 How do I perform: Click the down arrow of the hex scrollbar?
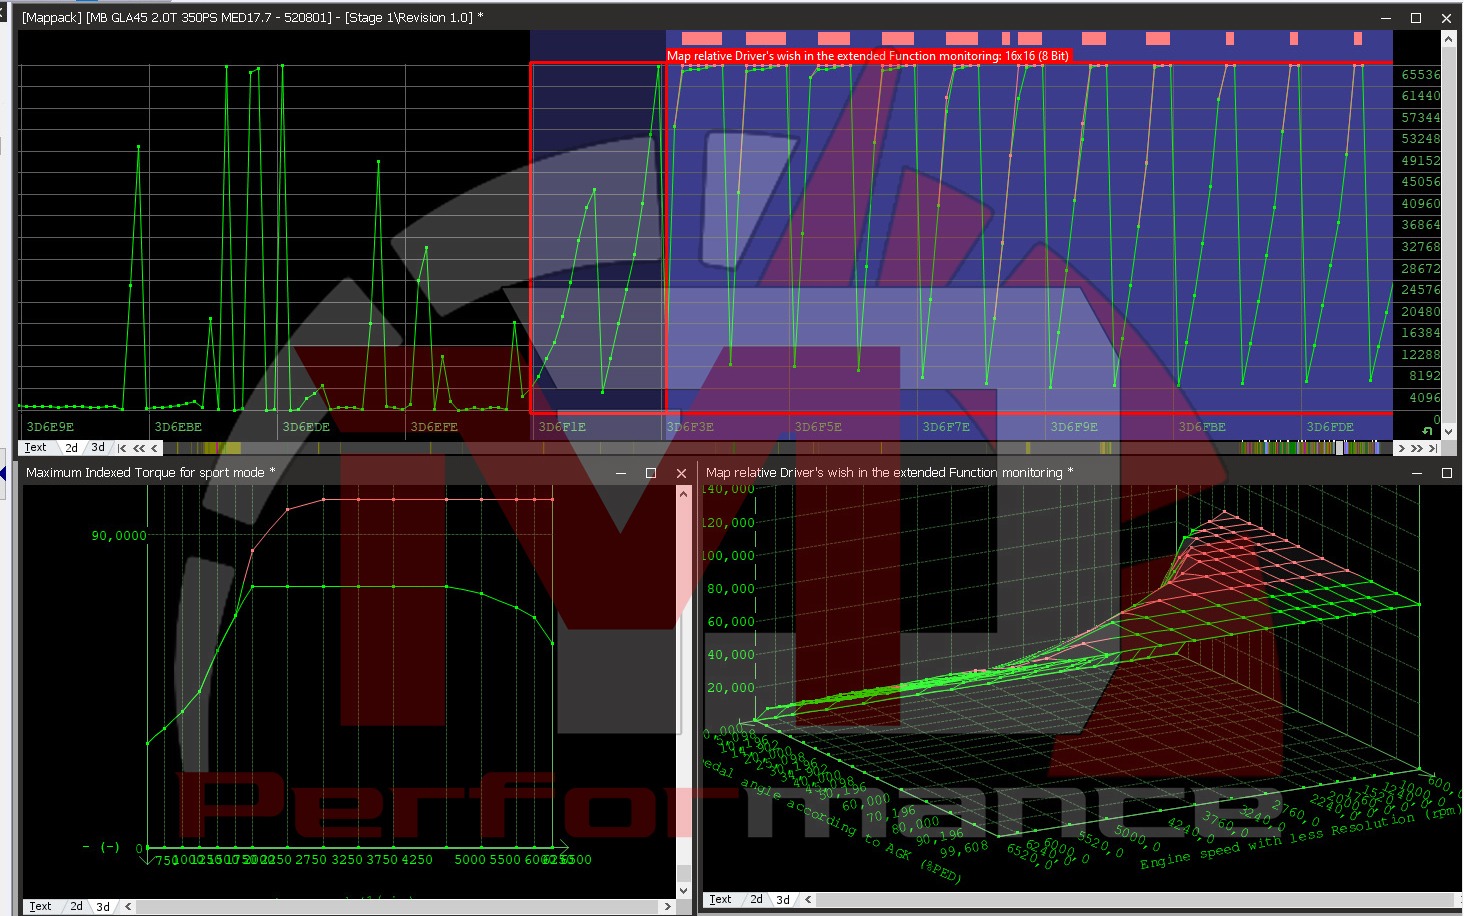(x=1448, y=431)
